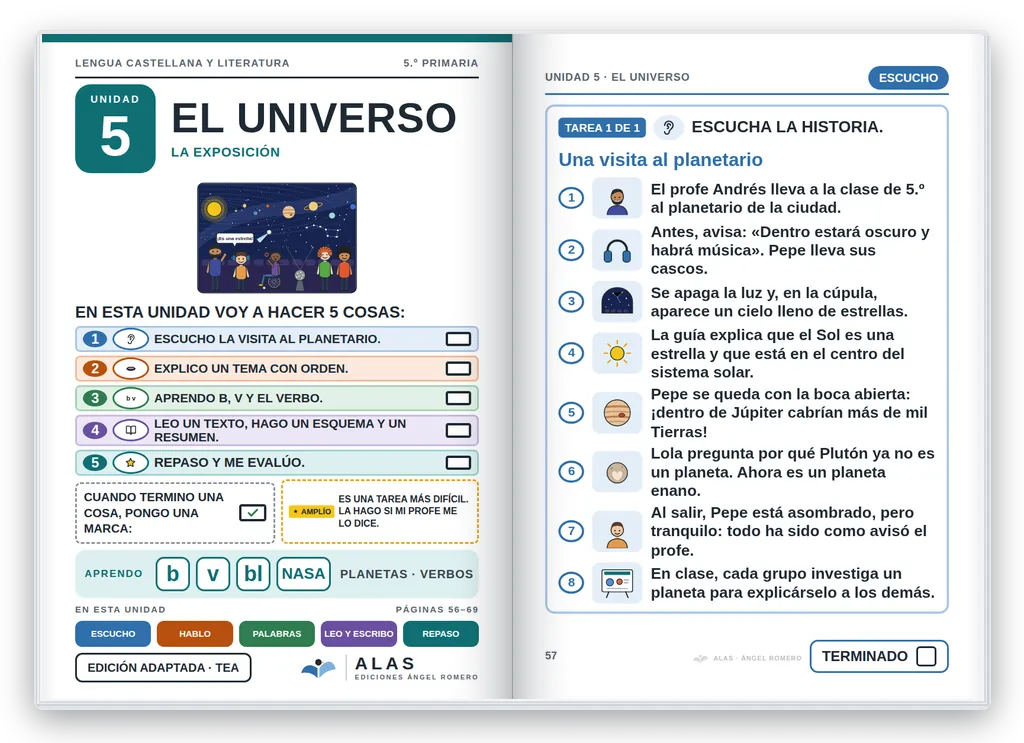Click the number 2 circle of the story list
Screen dimensions: 1024x743
571,250
